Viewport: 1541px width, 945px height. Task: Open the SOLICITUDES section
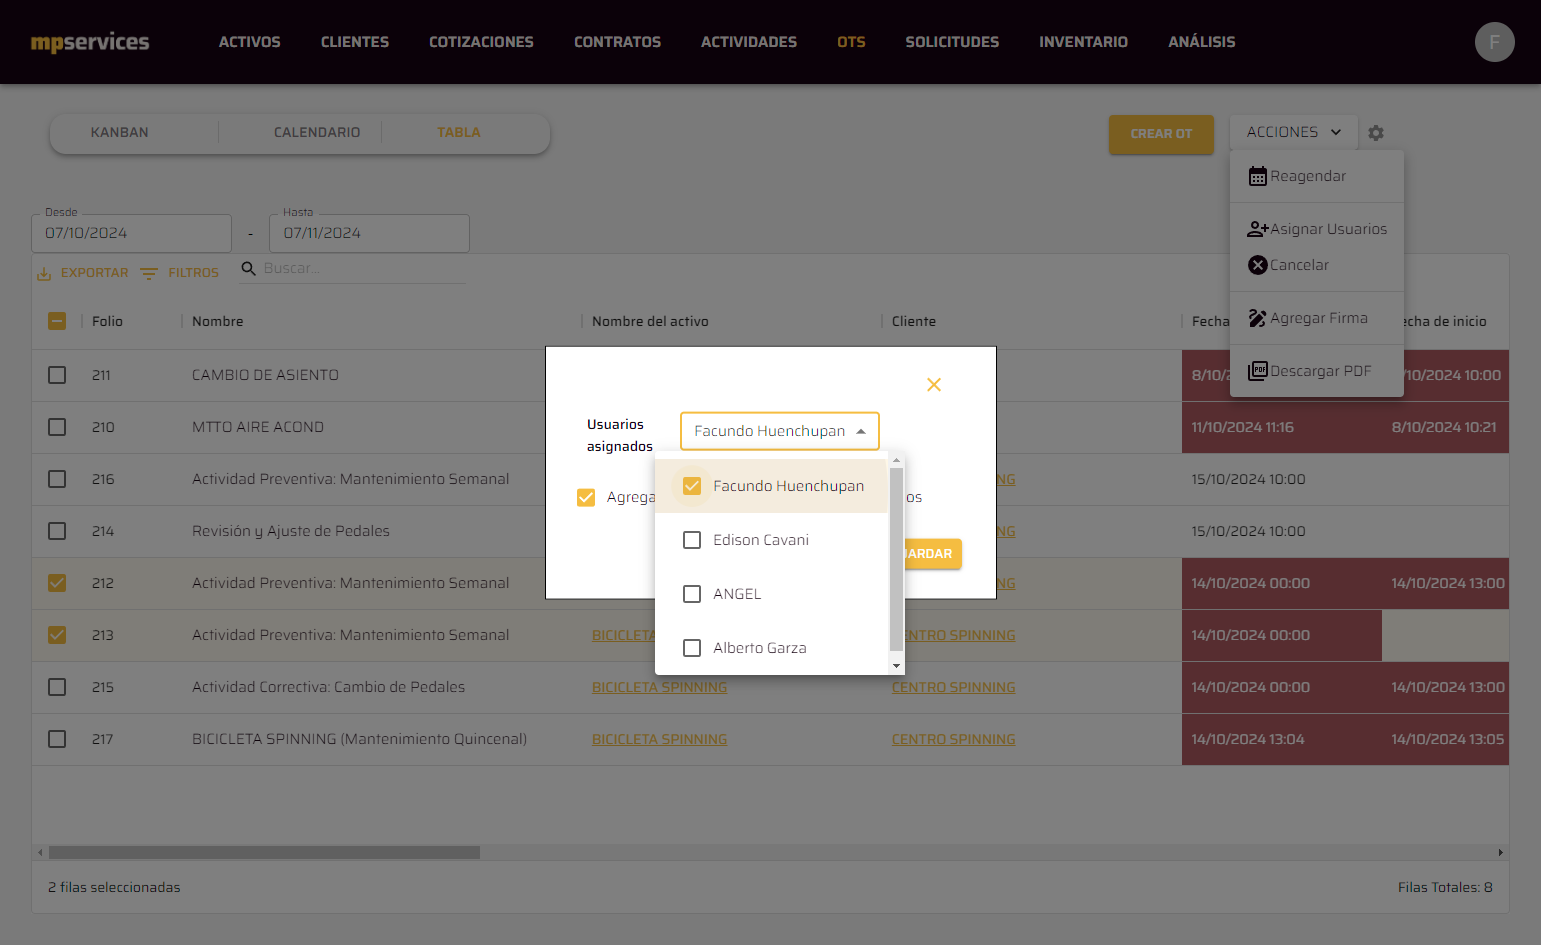tap(952, 42)
